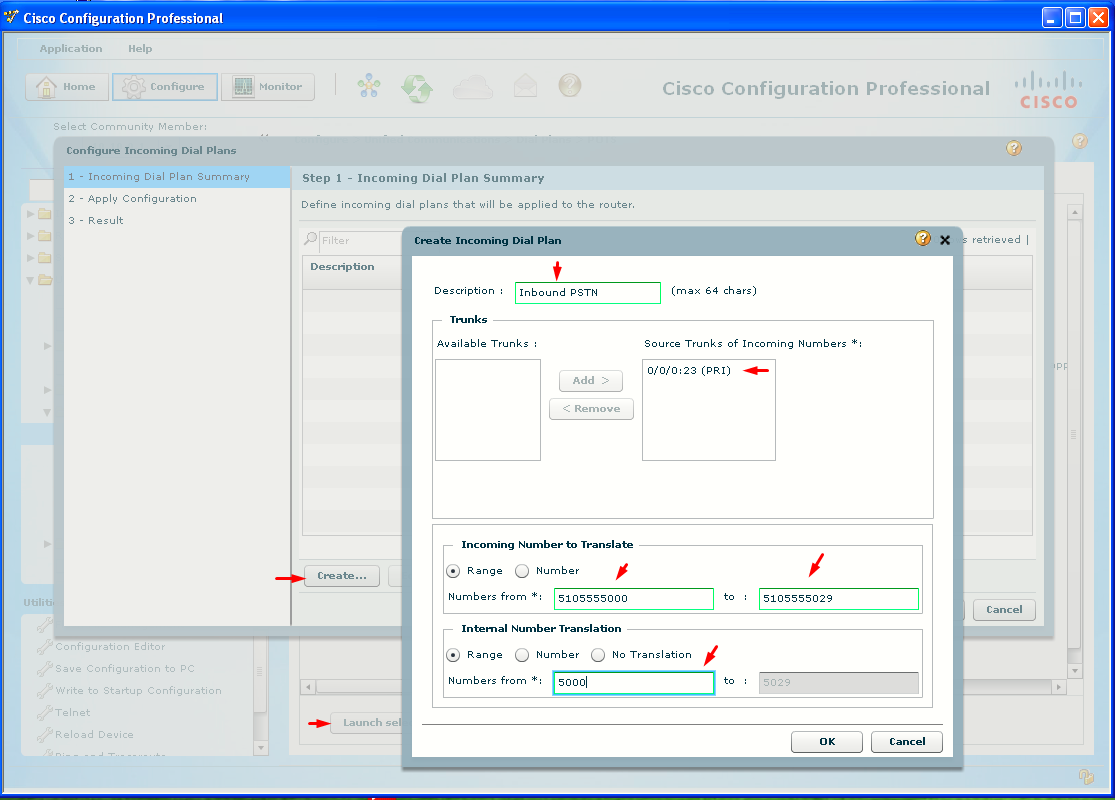
Task: Switch to Monitor view
Action: tap(268, 87)
